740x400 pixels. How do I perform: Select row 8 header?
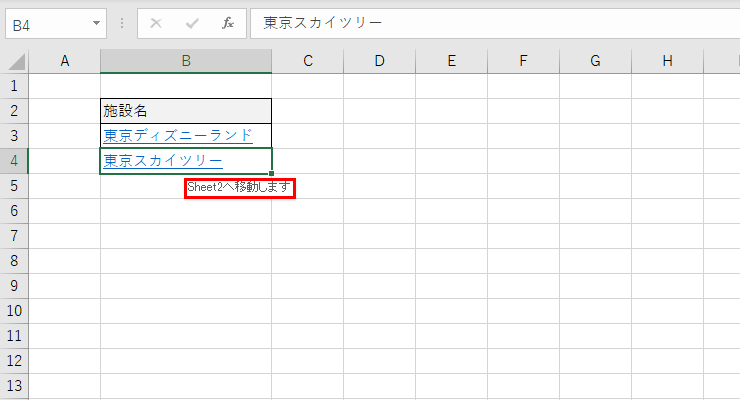pos(14,261)
